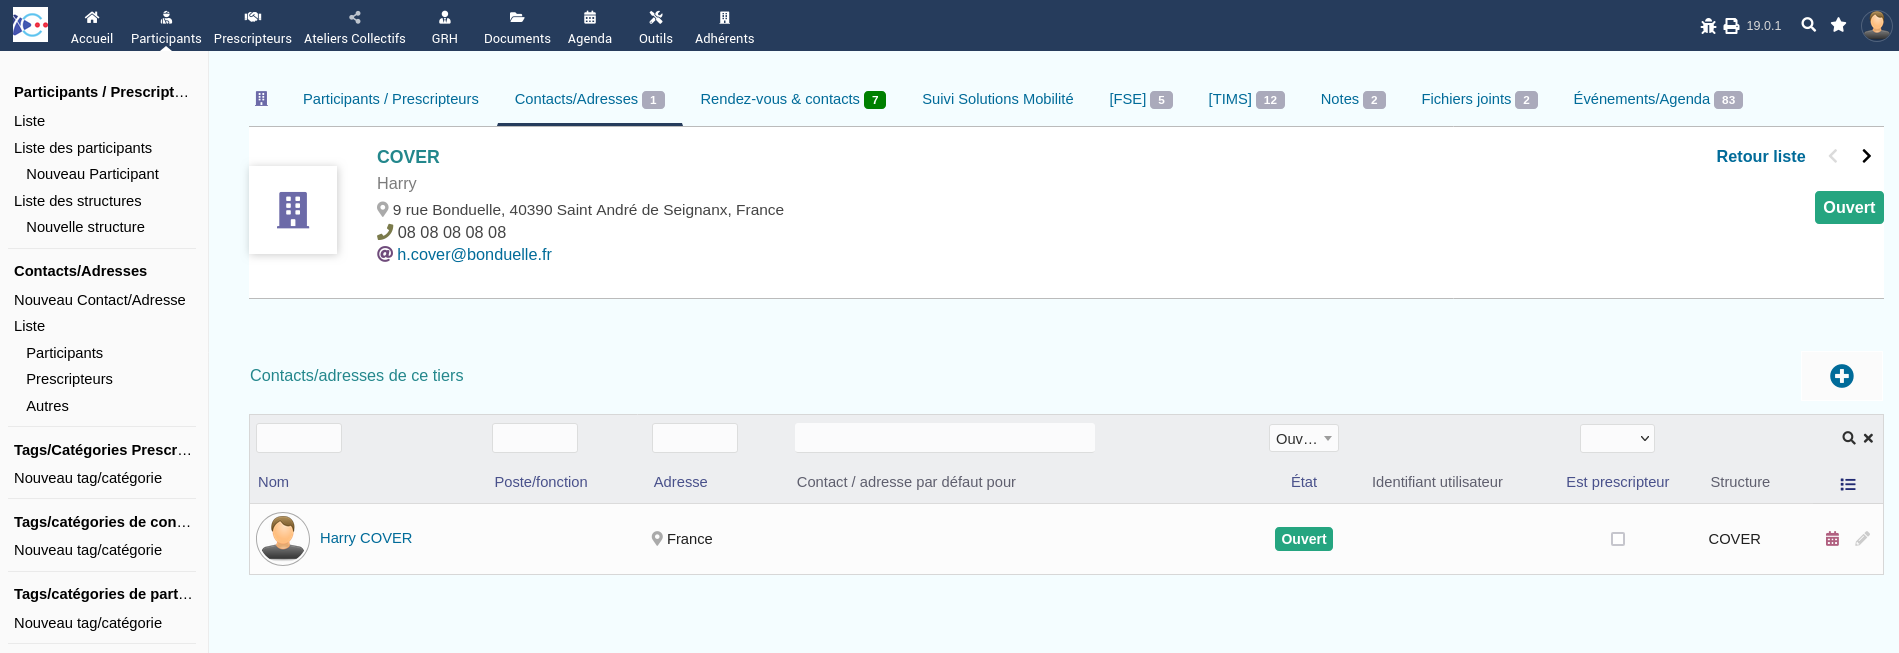
Task: Open the Est prescripteur filter dropdown
Action: click(x=1616, y=438)
